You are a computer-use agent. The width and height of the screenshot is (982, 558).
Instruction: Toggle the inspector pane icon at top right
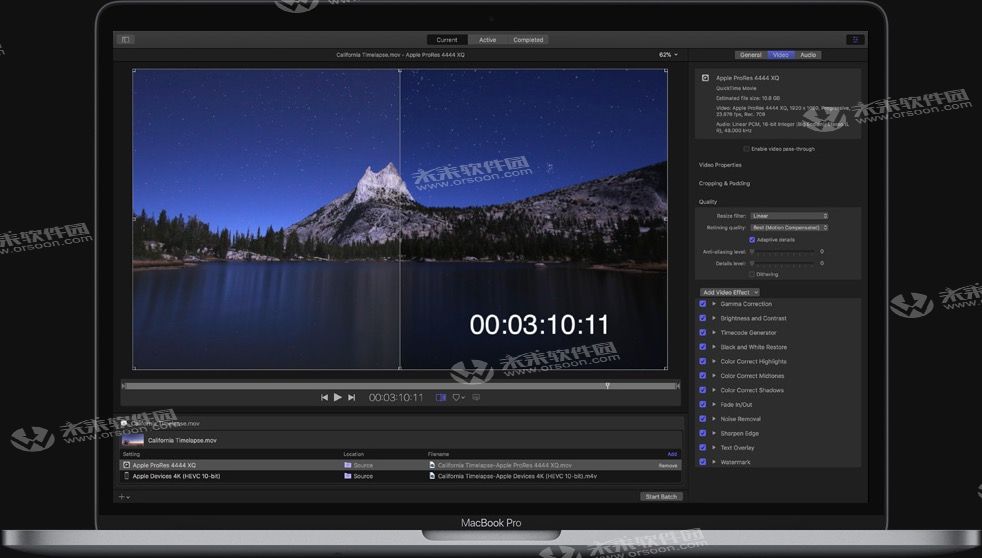(x=854, y=40)
